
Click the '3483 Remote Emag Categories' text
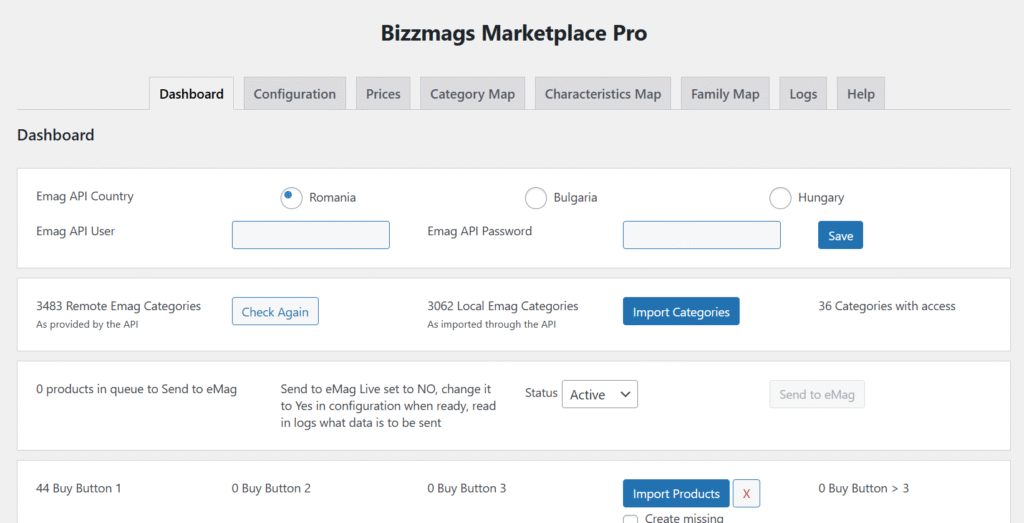coord(119,306)
